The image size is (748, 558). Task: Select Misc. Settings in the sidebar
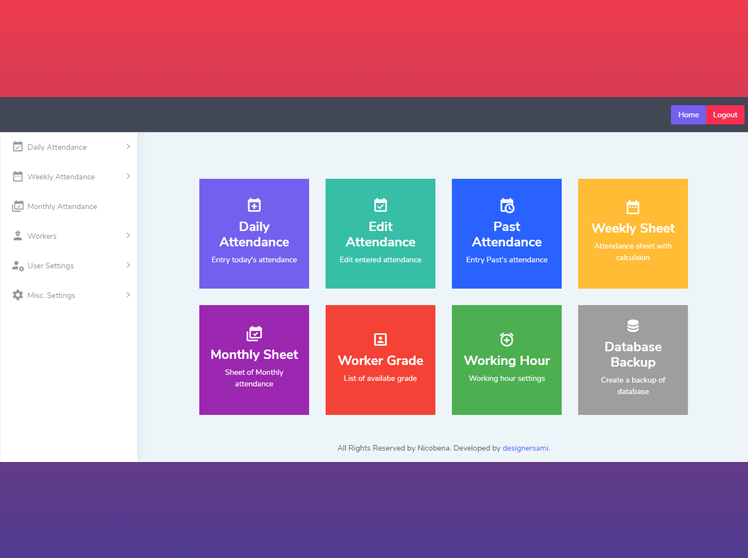[x=51, y=296]
